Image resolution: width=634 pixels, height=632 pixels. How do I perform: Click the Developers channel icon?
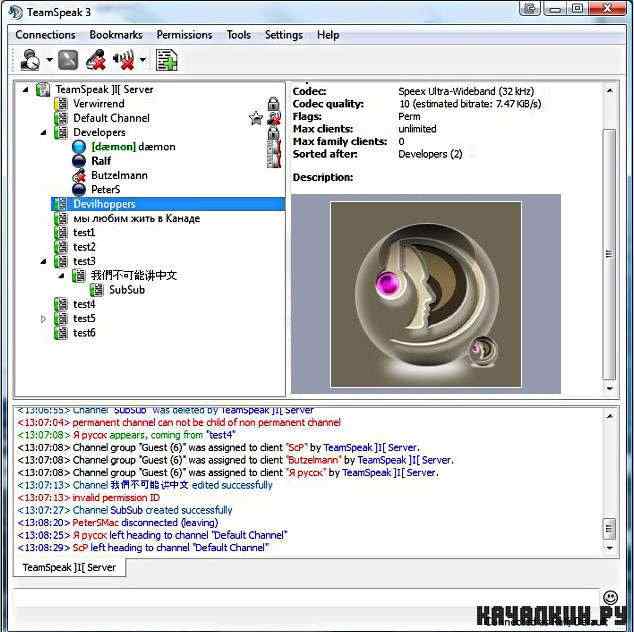click(x=61, y=133)
